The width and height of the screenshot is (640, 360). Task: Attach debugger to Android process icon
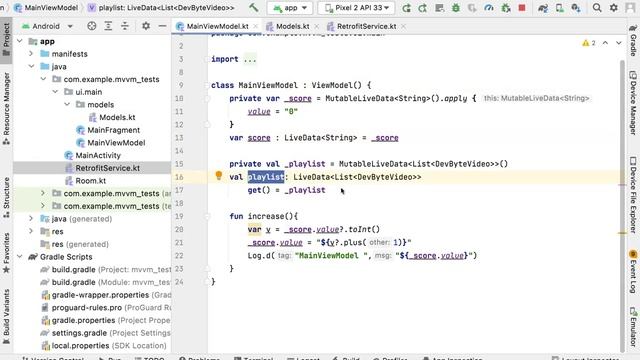click(506, 8)
